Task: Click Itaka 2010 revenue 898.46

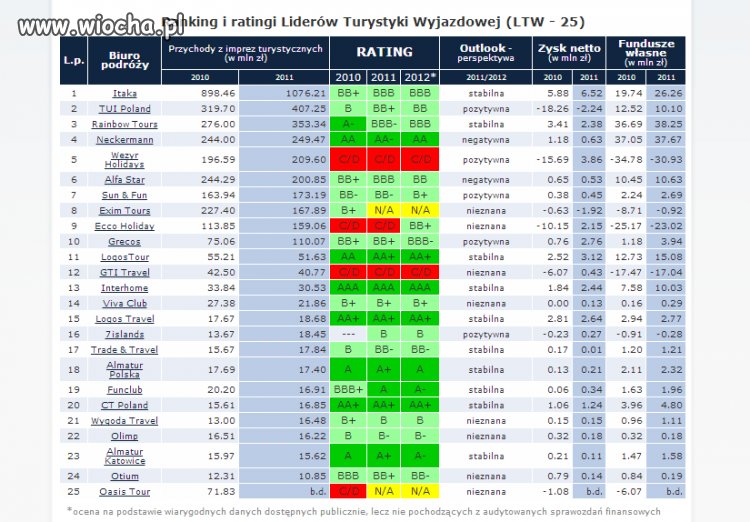Action: click(x=218, y=93)
